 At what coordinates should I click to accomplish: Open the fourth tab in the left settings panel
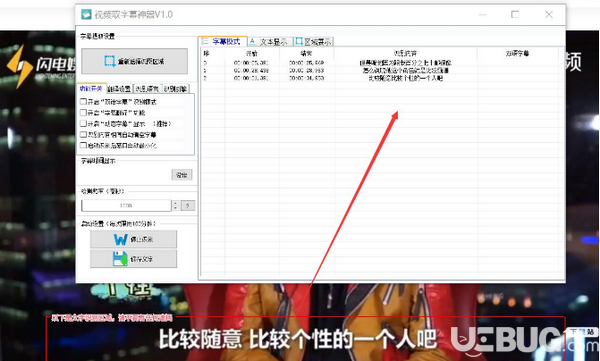pos(176,89)
